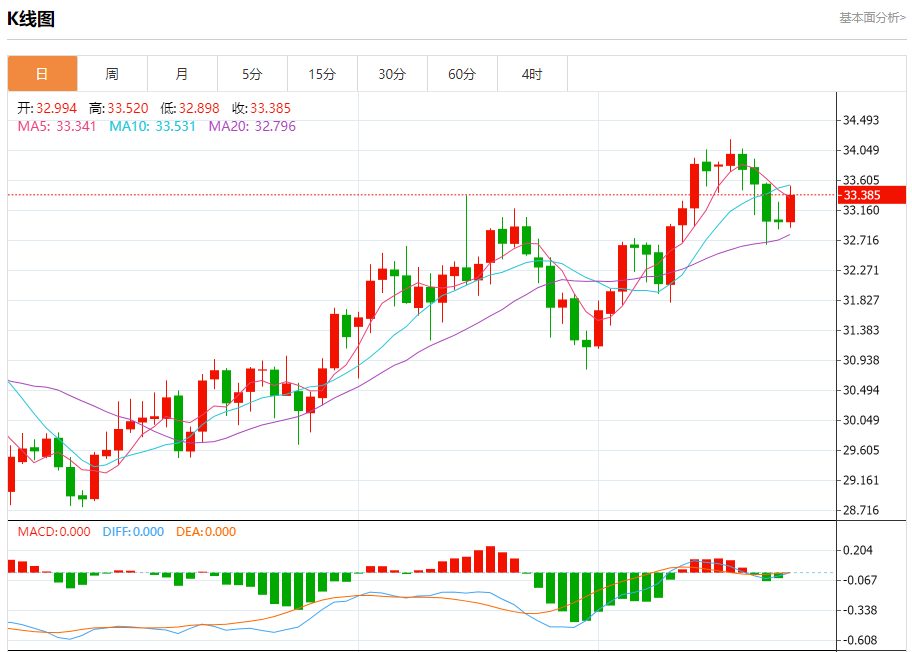Viewport: 912px width, 652px height.
Task: Open the 月 monthly chart tab
Action: tap(182, 74)
